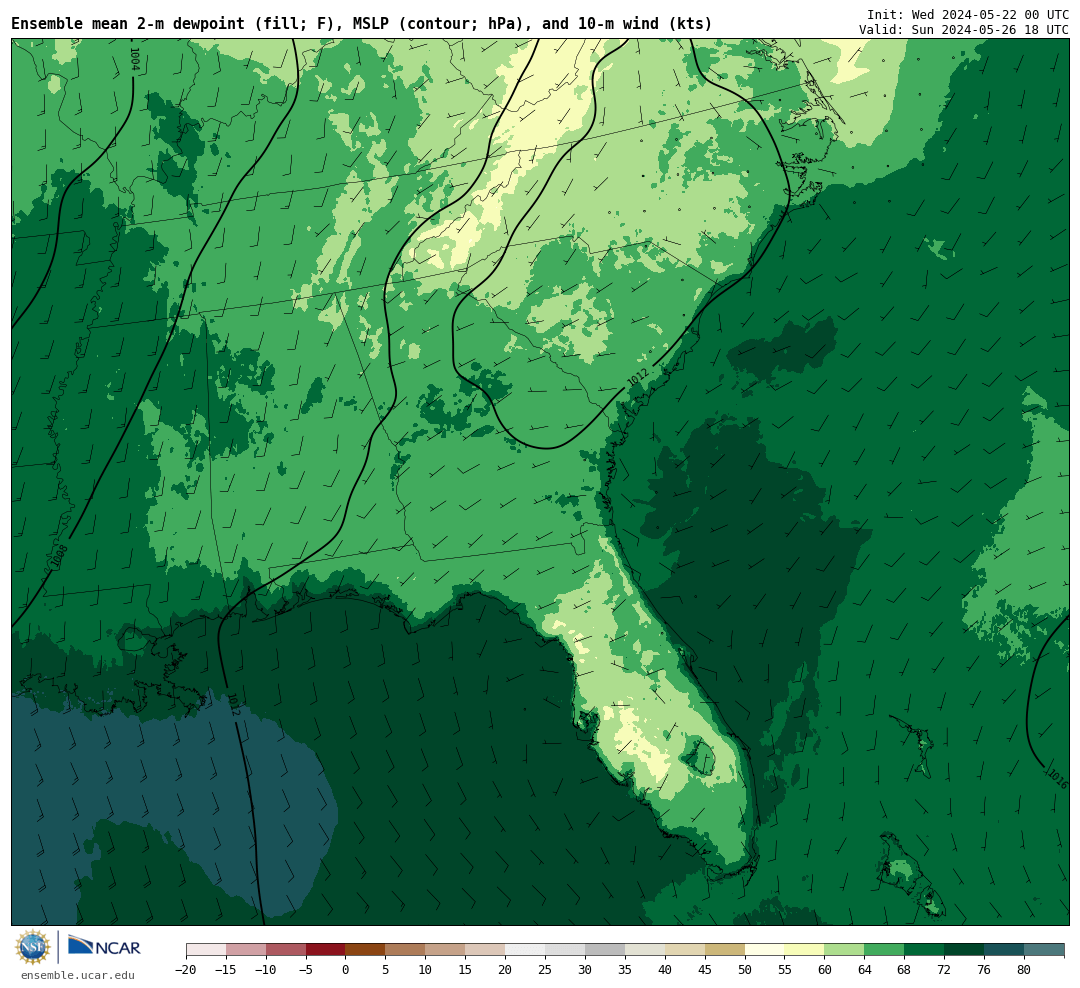The width and height of the screenshot is (1080, 988).
Task: Click the colorbar tick label 40
Action: (x=665, y=969)
